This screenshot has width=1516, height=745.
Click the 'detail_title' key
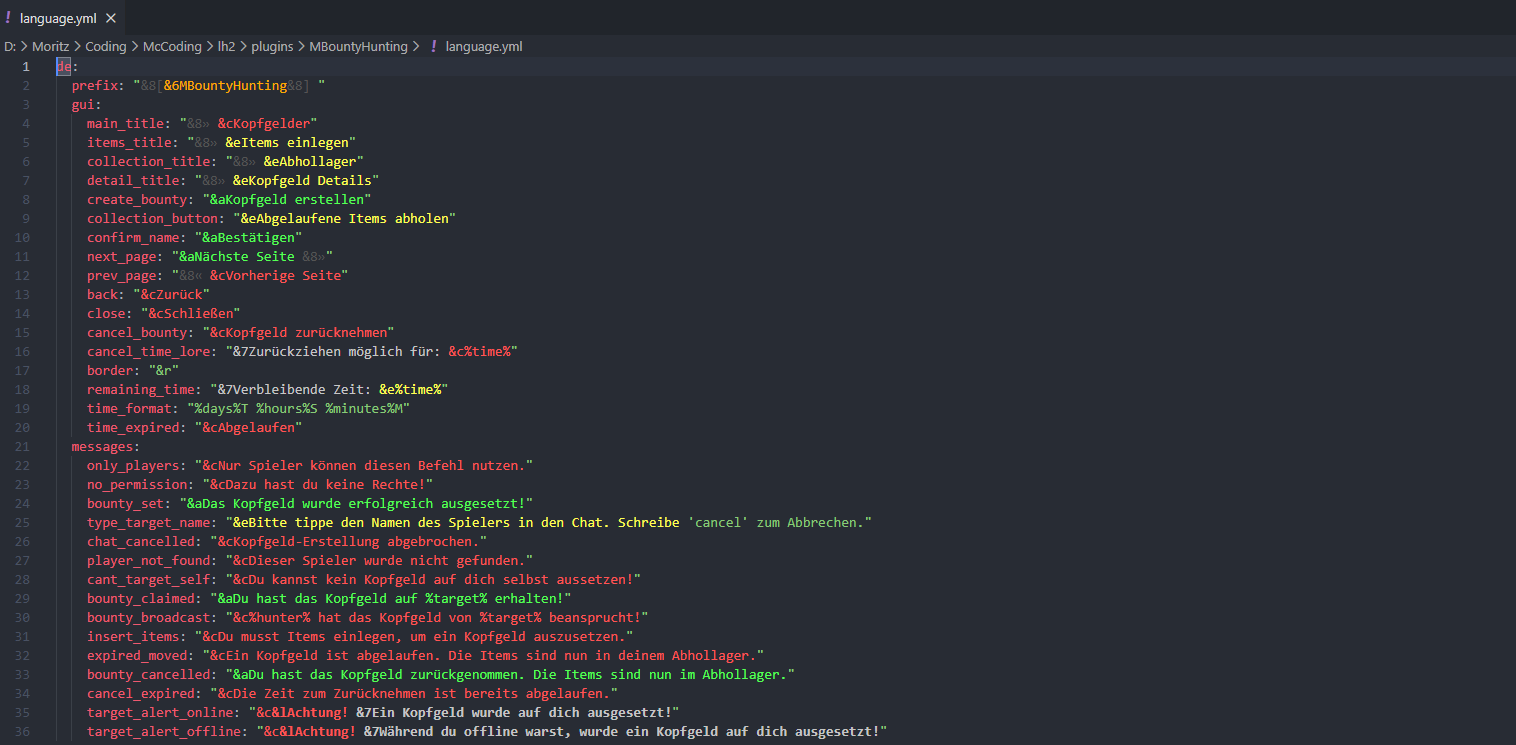[133, 180]
